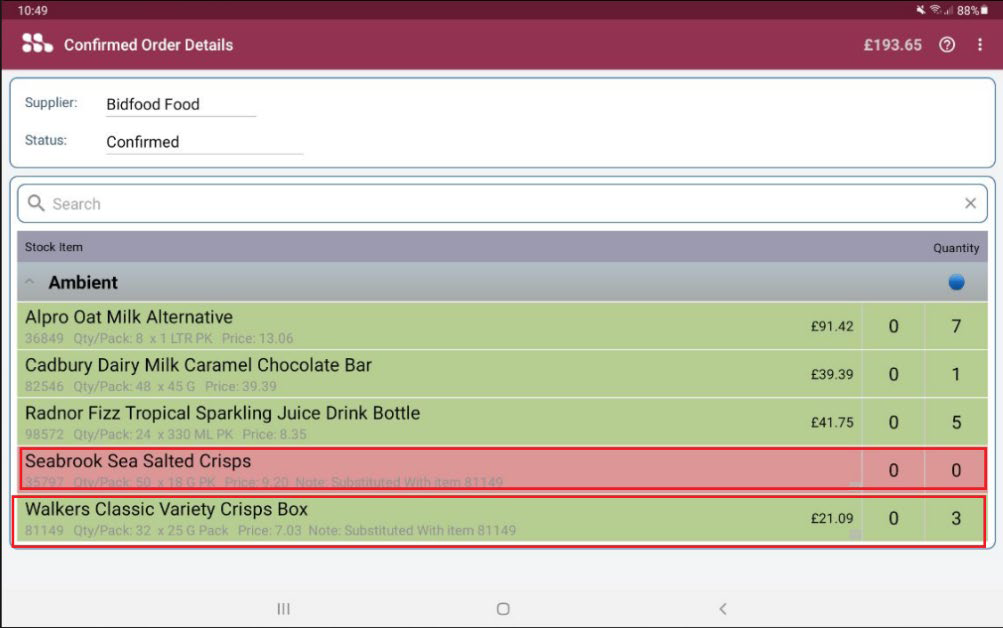Open the three-dot overflow menu

pos(980,45)
